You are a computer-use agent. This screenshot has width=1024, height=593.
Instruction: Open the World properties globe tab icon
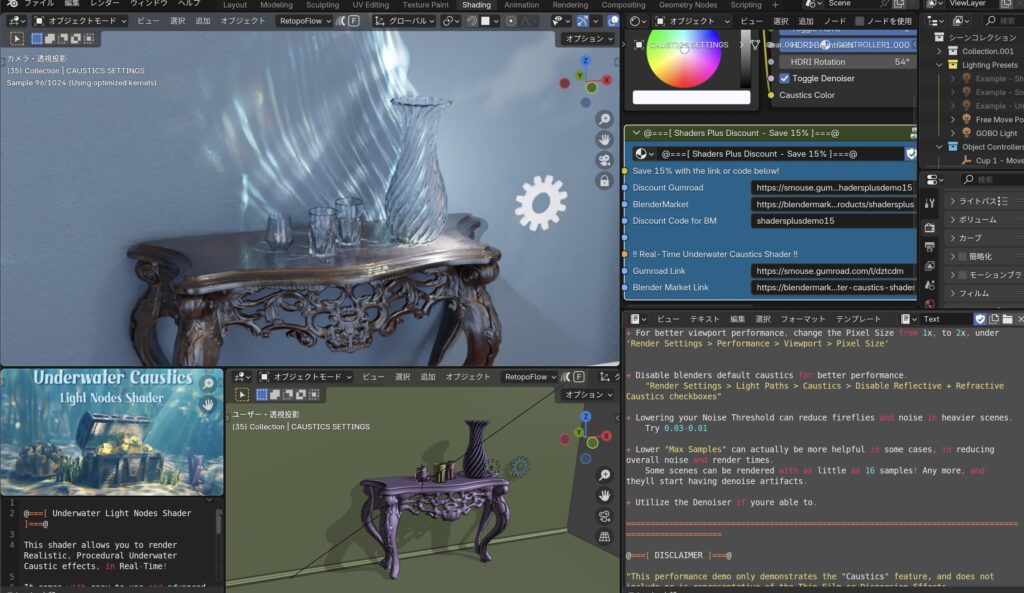pyautogui.click(x=930, y=303)
